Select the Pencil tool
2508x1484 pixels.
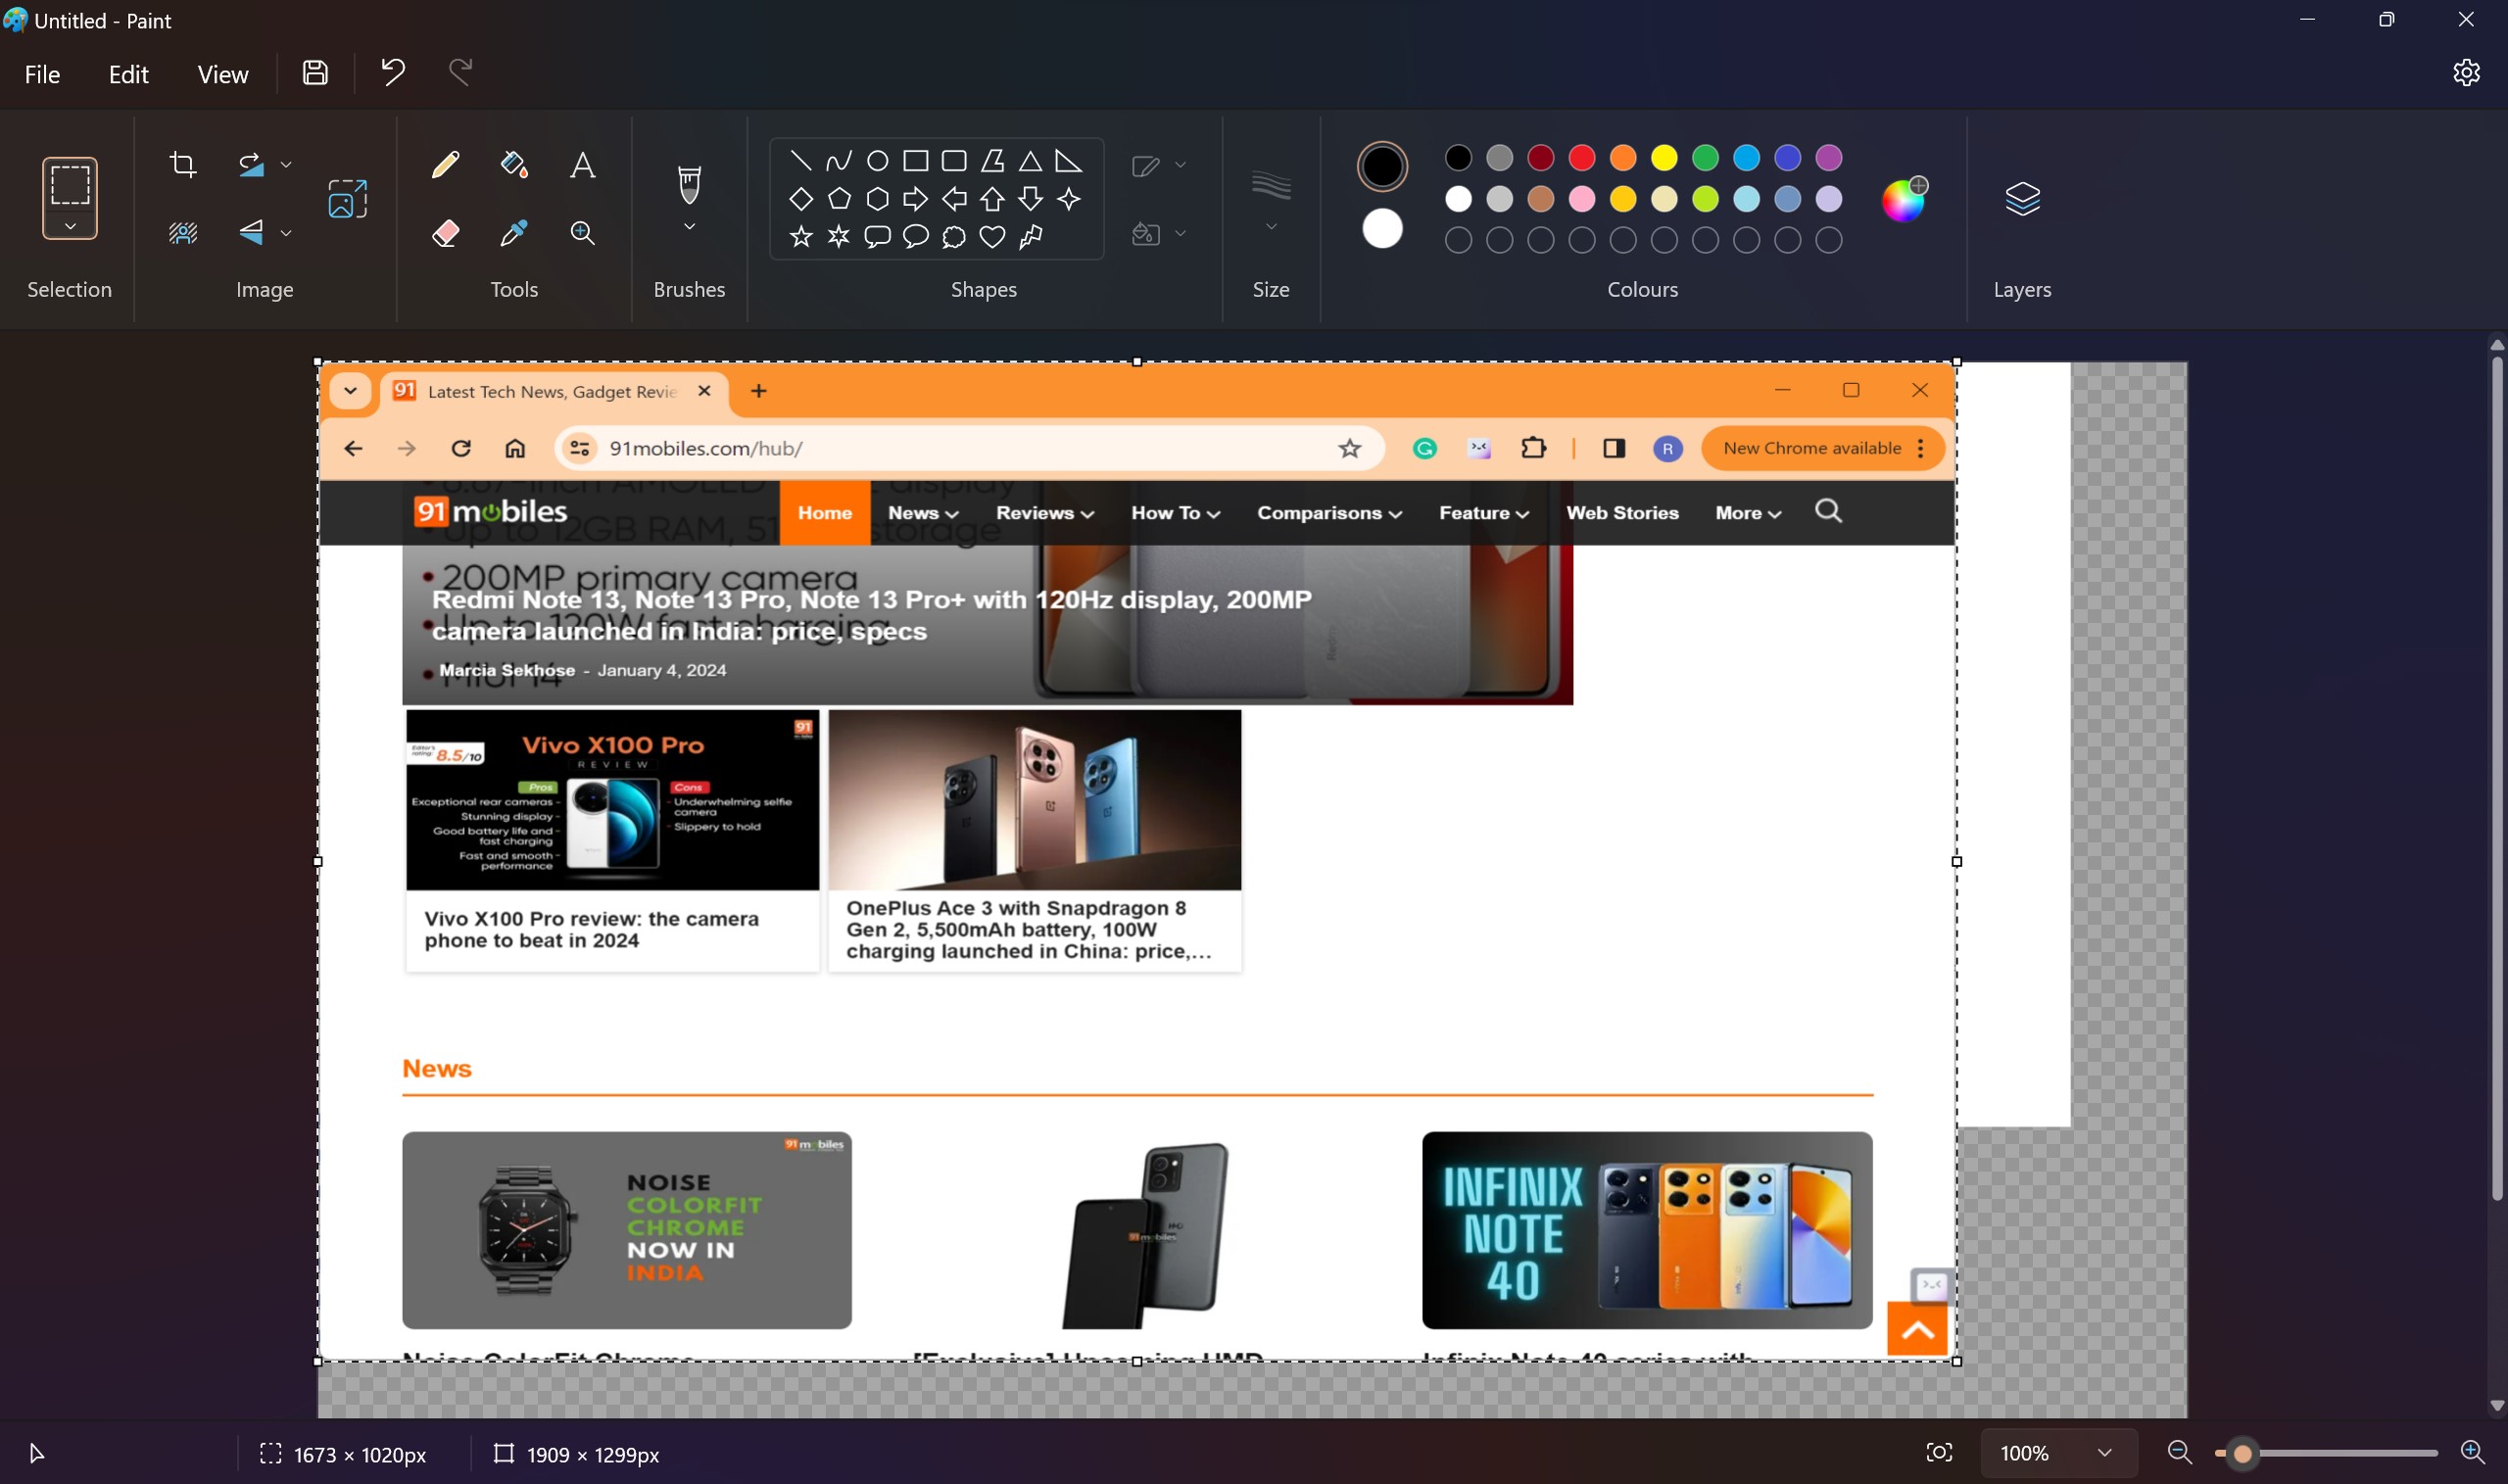tap(446, 163)
